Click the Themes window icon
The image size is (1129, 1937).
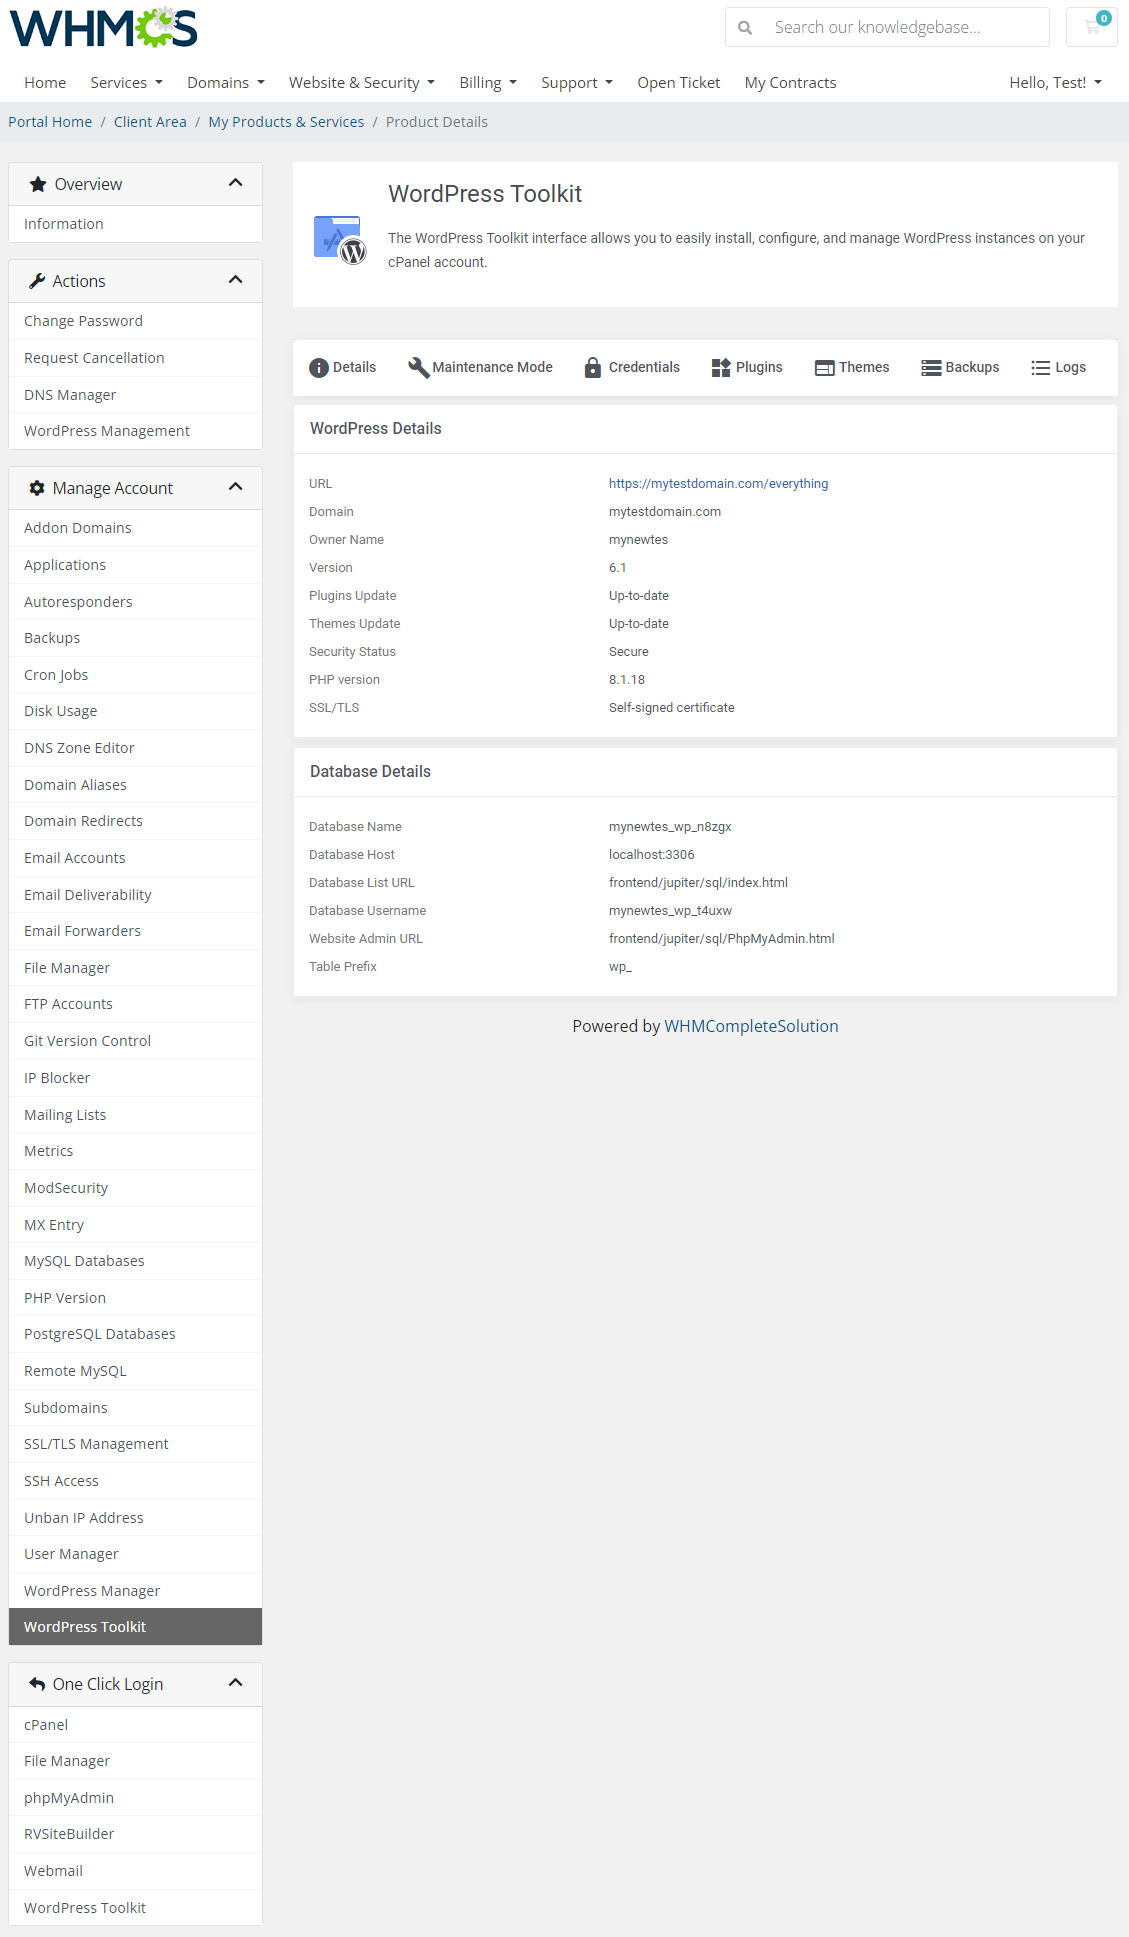point(824,367)
